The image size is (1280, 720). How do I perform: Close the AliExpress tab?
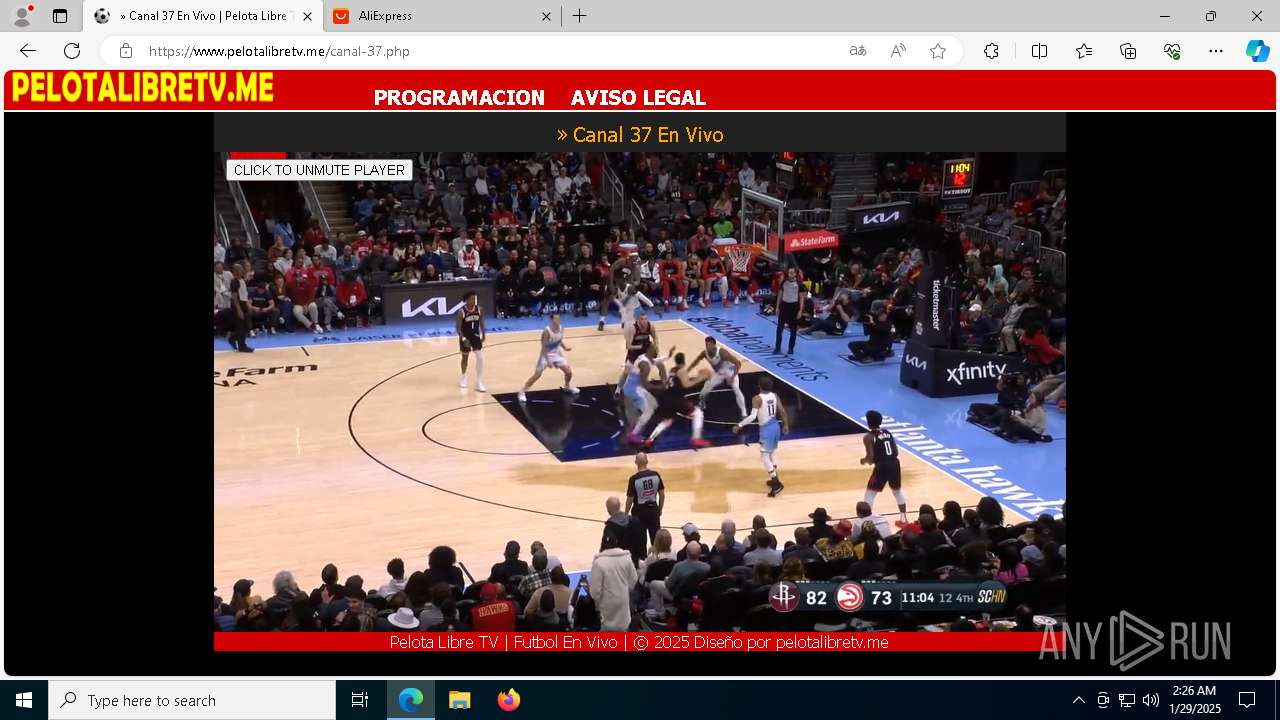(x=546, y=16)
